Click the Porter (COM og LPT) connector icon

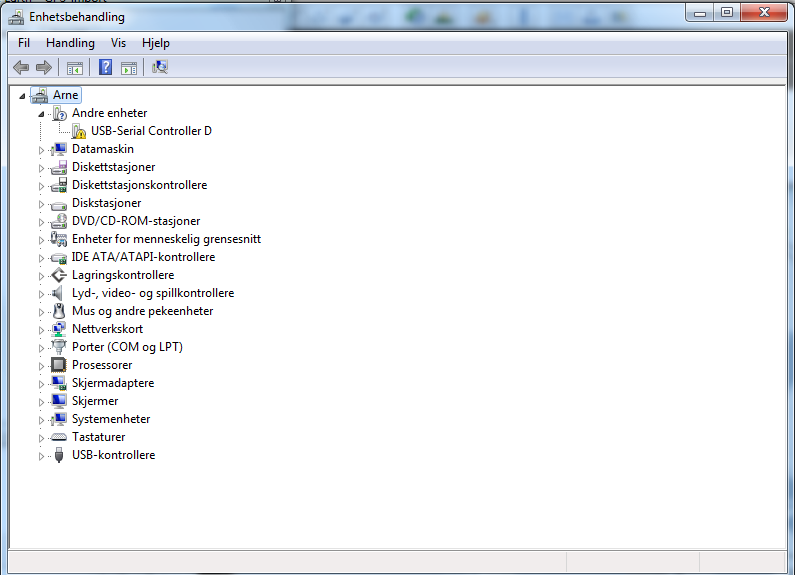click(x=59, y=347)
